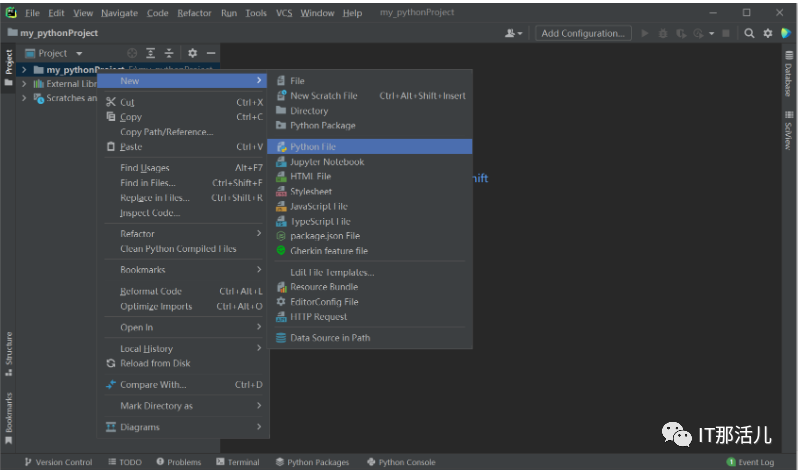The height and width of the screenshot is (470, 798).
Task: Open the Bookmarks tool window
Action: (x=8, y=418)
